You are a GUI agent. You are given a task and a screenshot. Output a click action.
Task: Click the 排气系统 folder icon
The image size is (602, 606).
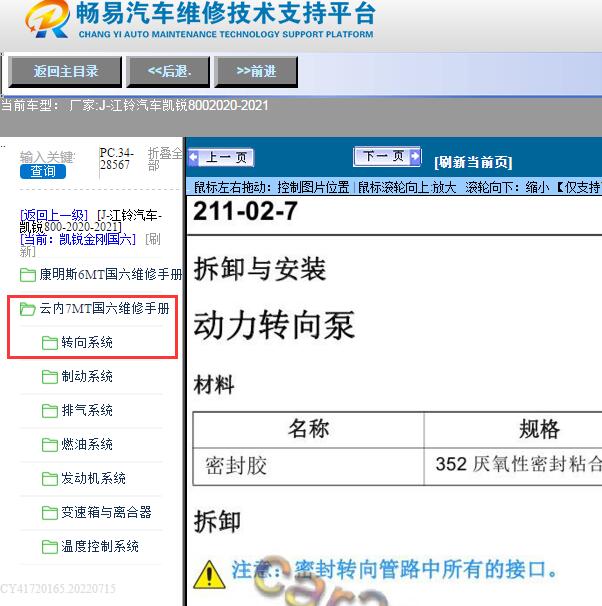pos(49,411)
